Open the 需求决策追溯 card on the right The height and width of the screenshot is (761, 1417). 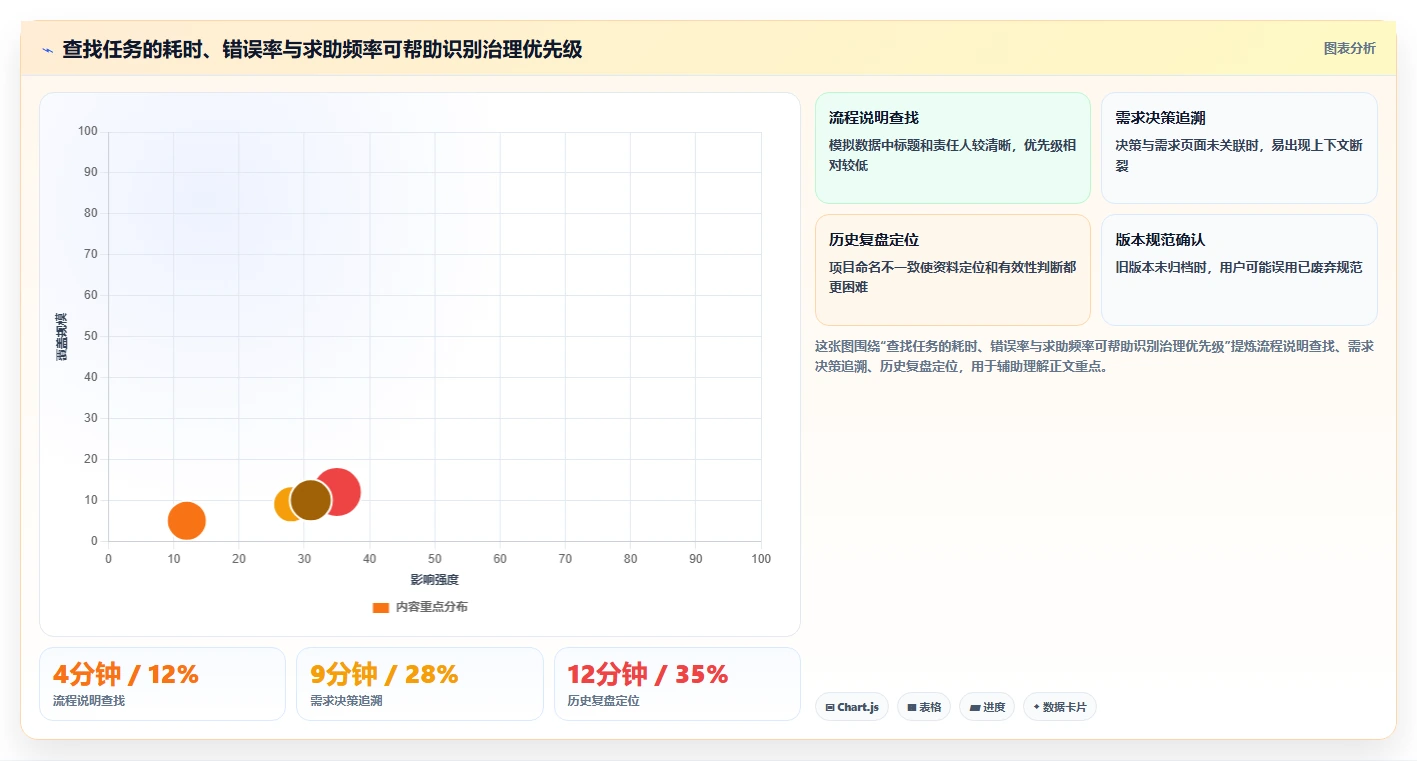pos(1239,148)
